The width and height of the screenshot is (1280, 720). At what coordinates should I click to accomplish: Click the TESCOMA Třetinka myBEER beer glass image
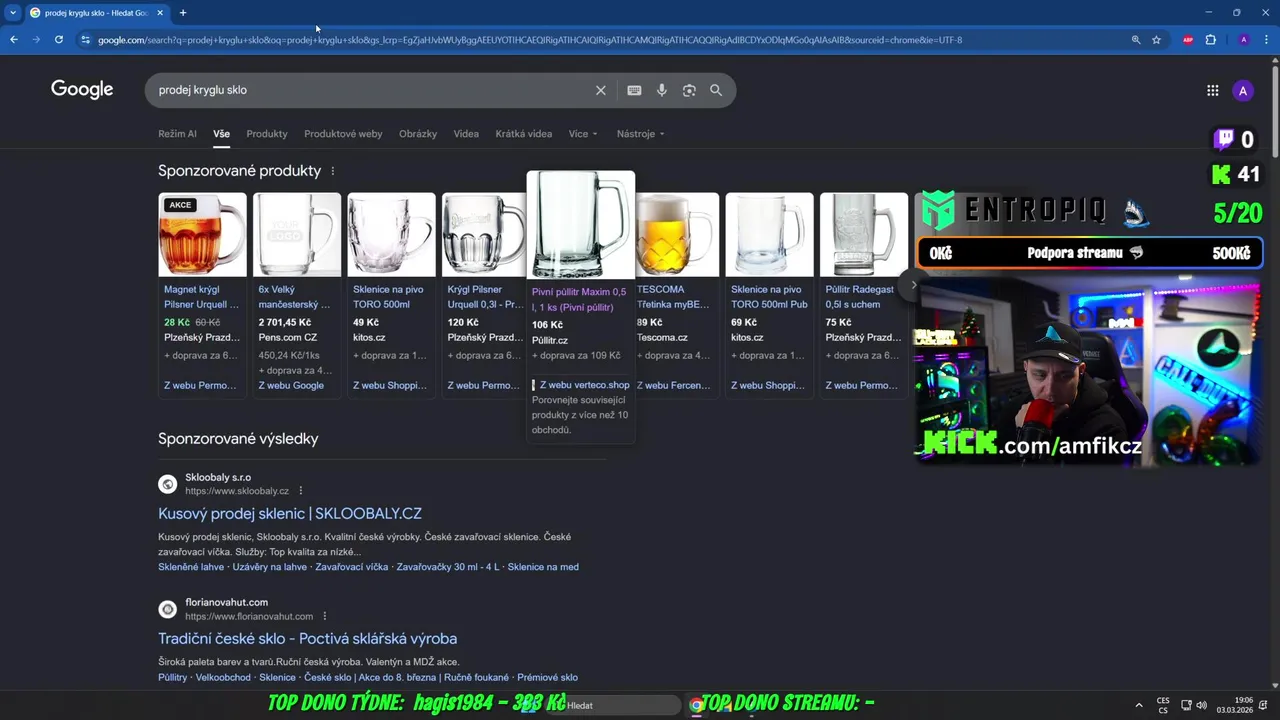tap(677, 234)
